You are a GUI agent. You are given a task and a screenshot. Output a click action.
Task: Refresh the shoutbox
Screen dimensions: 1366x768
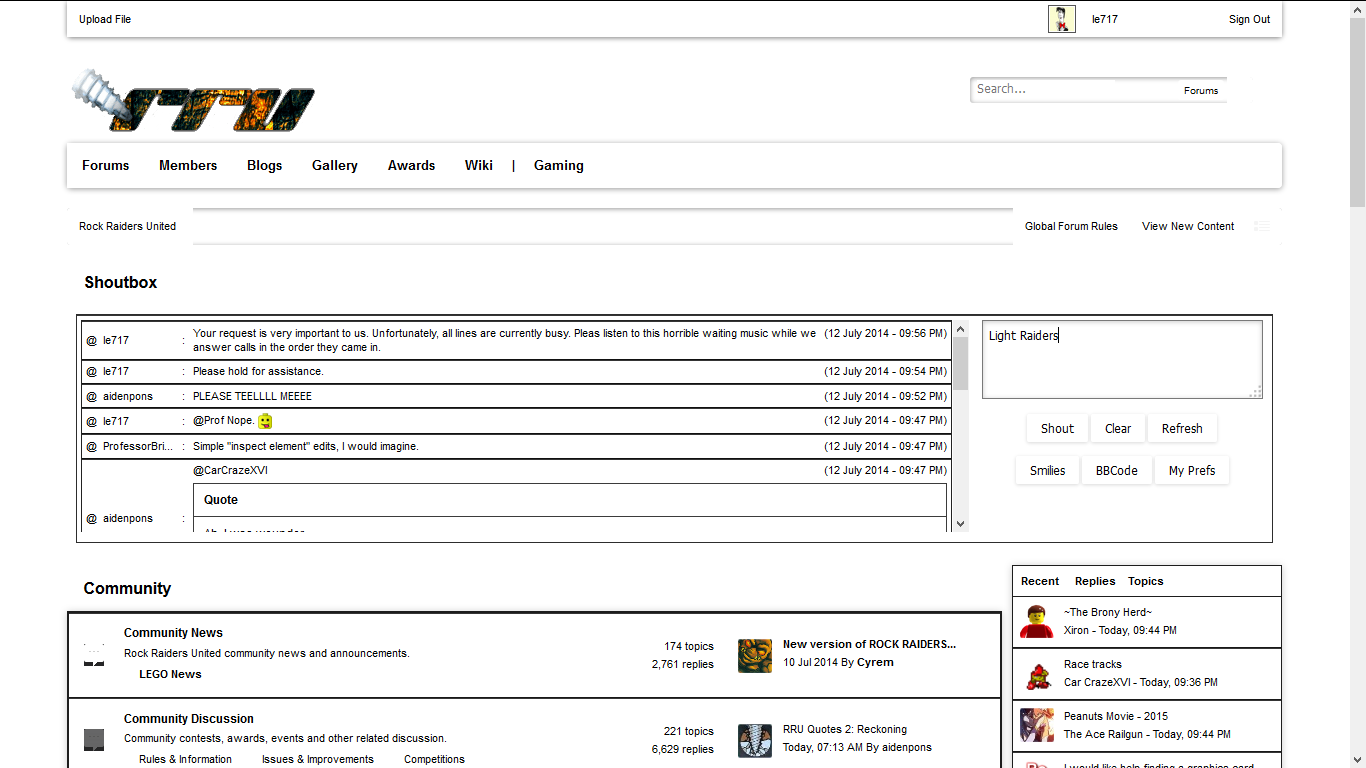coord(1182,429)
